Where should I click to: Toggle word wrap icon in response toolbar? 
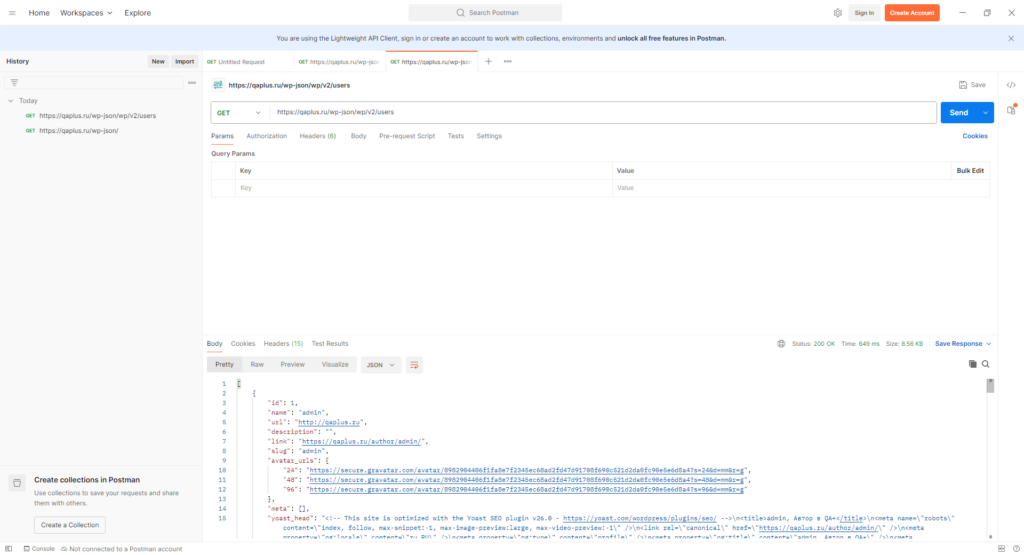(415, 365)
